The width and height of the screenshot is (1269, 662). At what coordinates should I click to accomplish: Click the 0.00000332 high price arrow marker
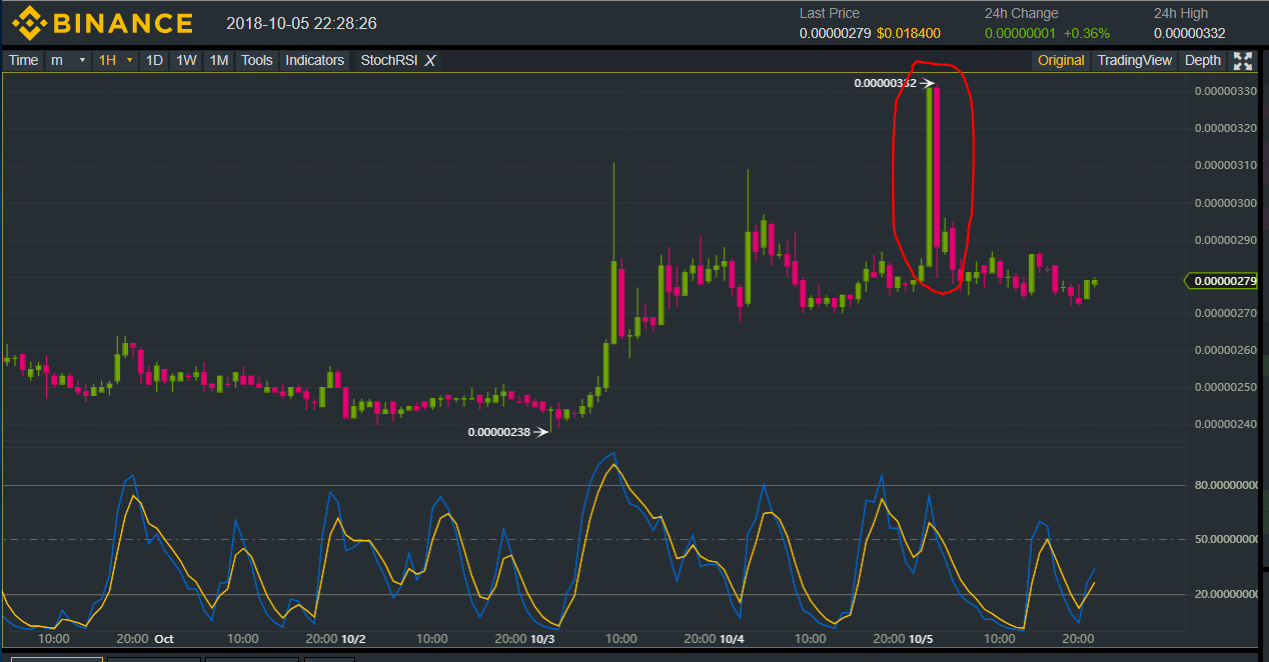point(926,83)
